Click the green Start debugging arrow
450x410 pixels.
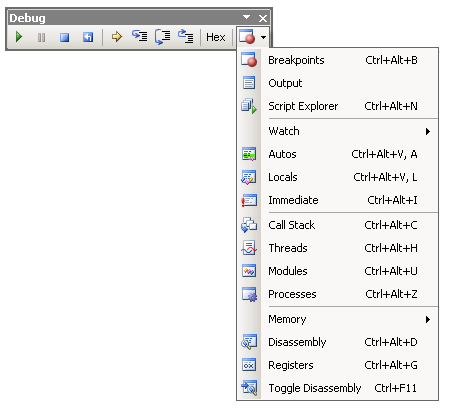[19, 37]
